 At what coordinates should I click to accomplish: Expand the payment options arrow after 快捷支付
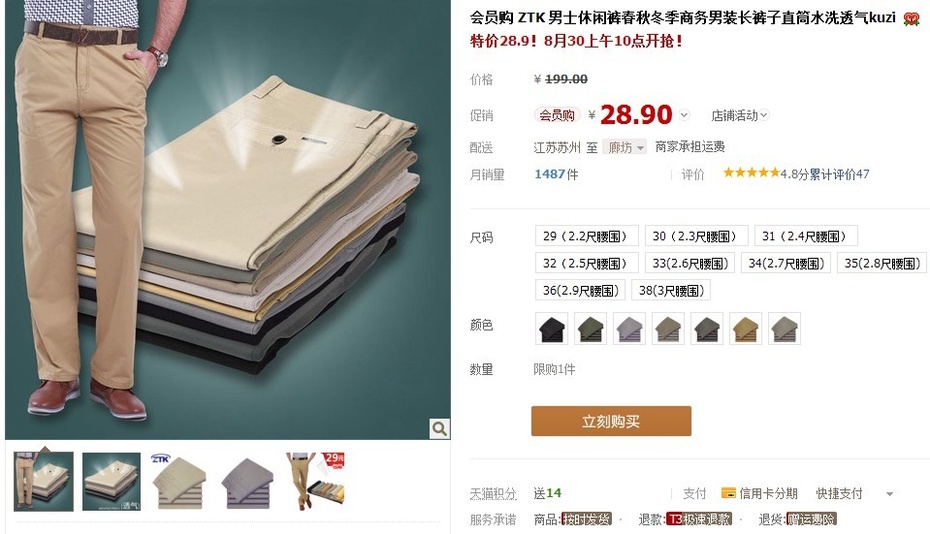coord(889,494)
